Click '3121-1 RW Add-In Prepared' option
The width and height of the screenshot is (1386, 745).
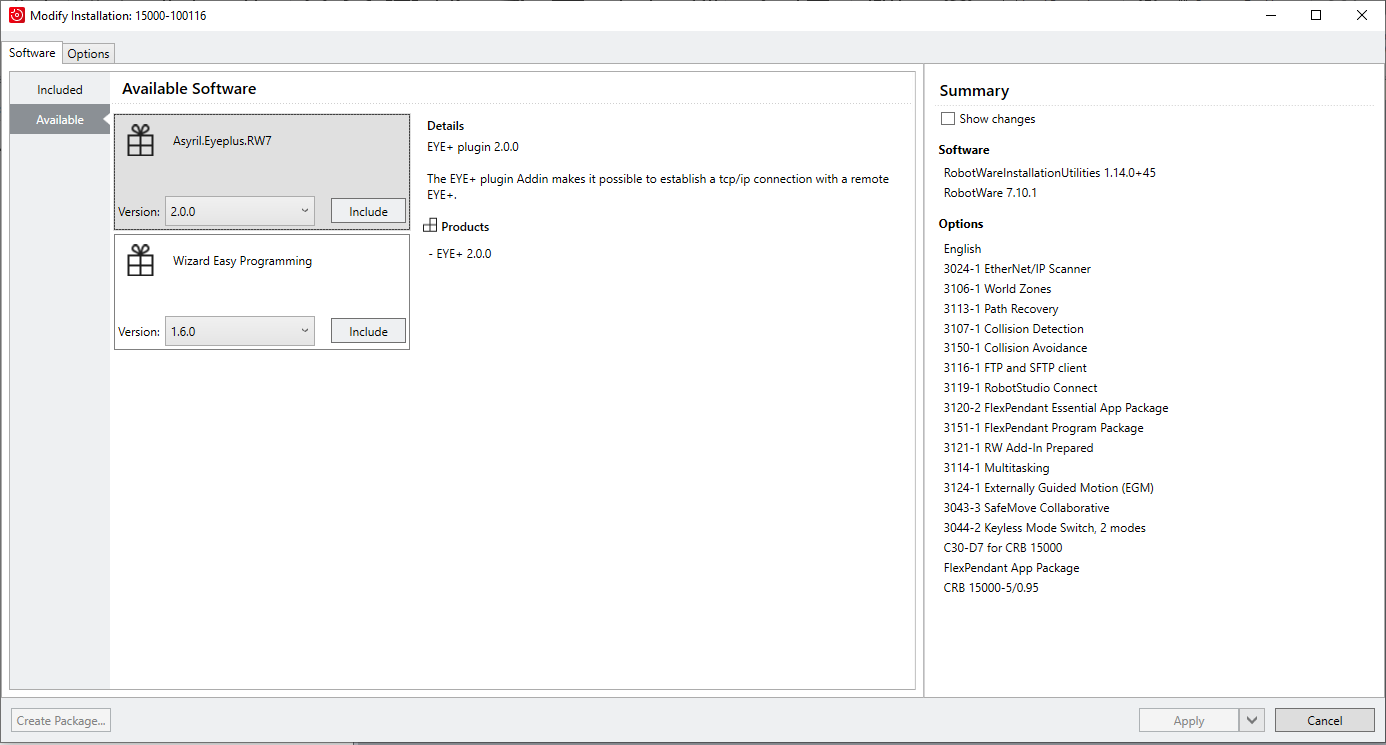(1018, 448)
